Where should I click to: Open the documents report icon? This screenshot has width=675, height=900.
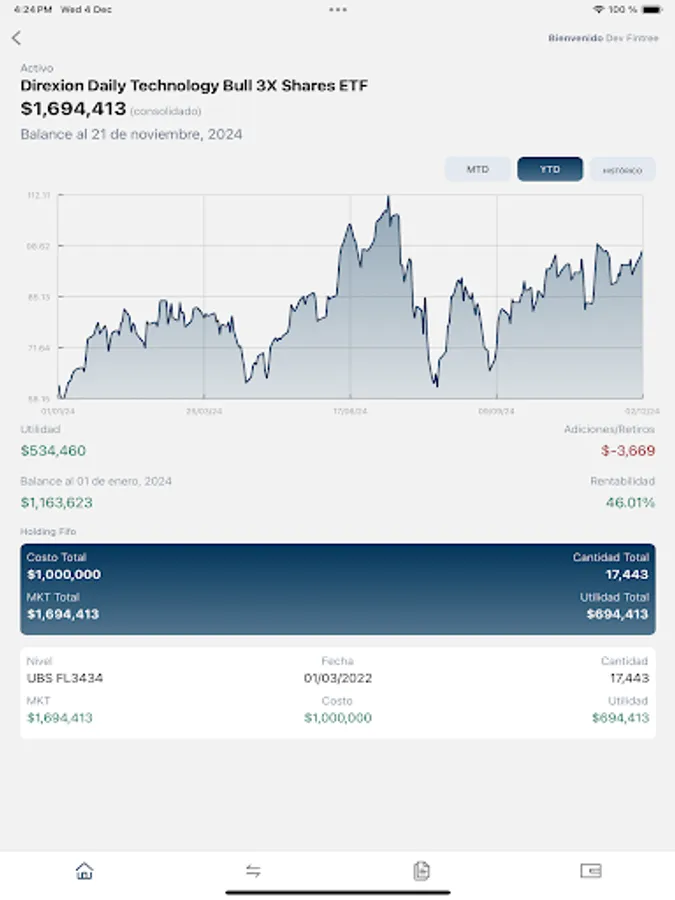[421, 871]
